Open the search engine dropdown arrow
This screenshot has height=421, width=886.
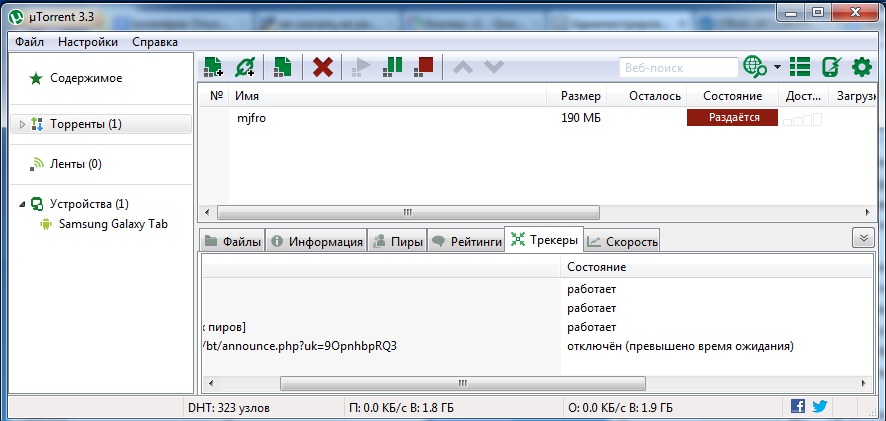tap(777, 68)
